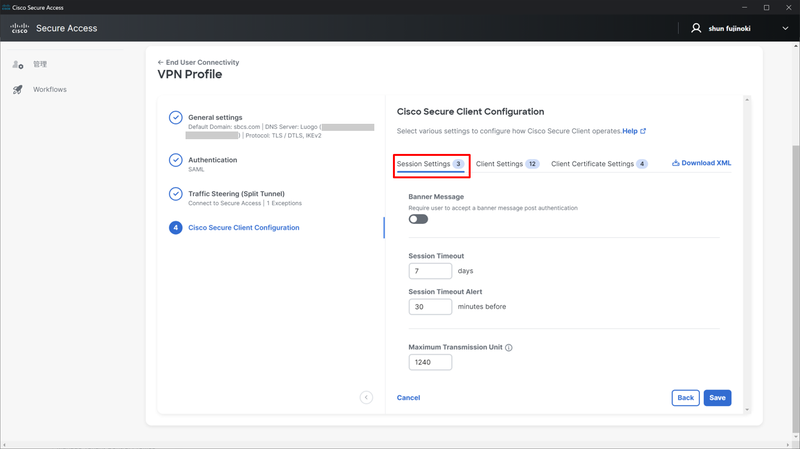
Task: Select the General settings step checkmark
Action: [x=176, y=117]
